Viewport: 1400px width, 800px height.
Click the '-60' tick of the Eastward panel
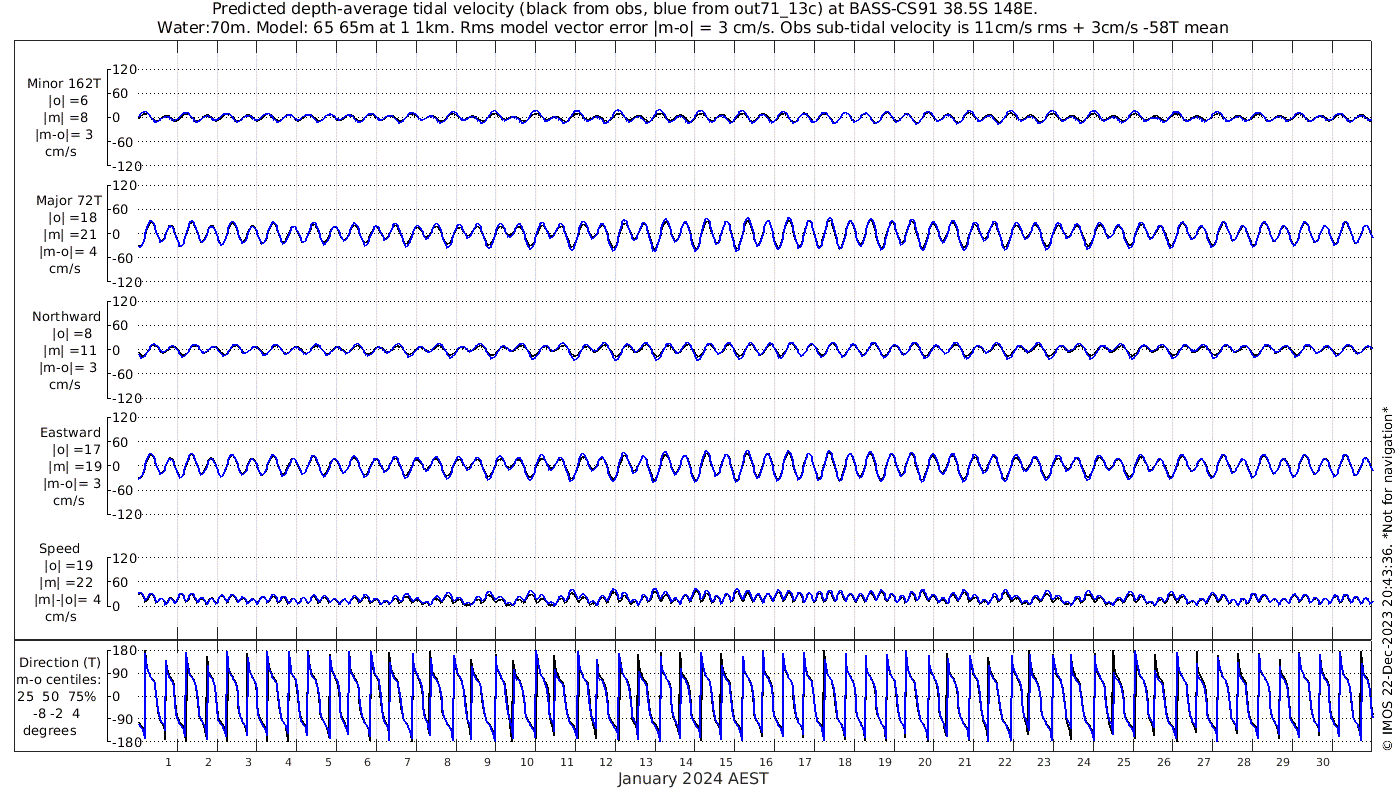click(x=124, y=490)
